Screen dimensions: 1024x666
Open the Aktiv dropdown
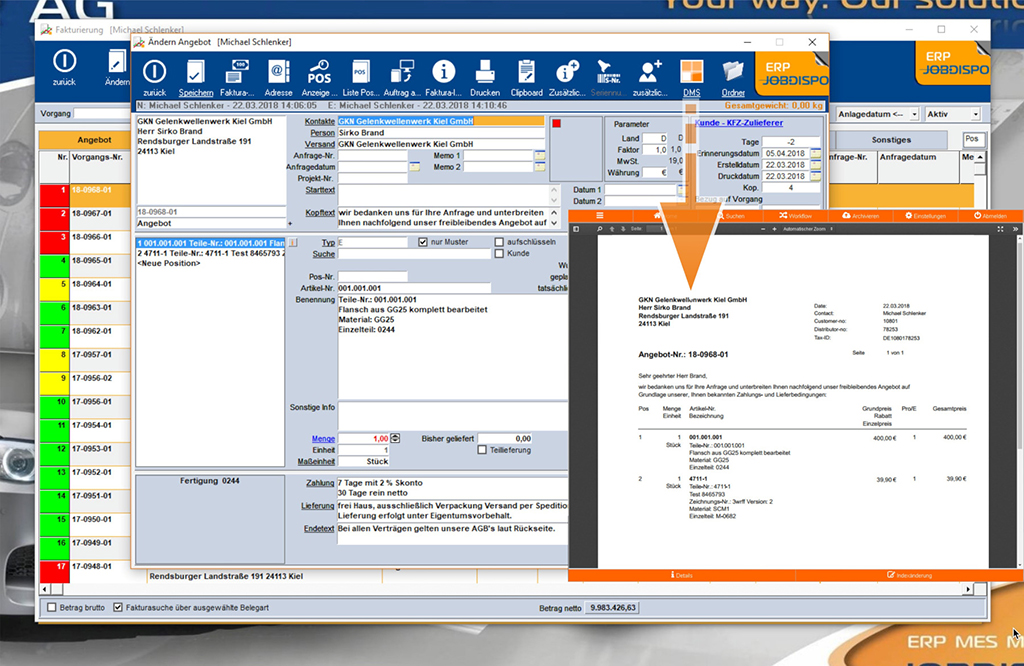click(x=976, y=114)
